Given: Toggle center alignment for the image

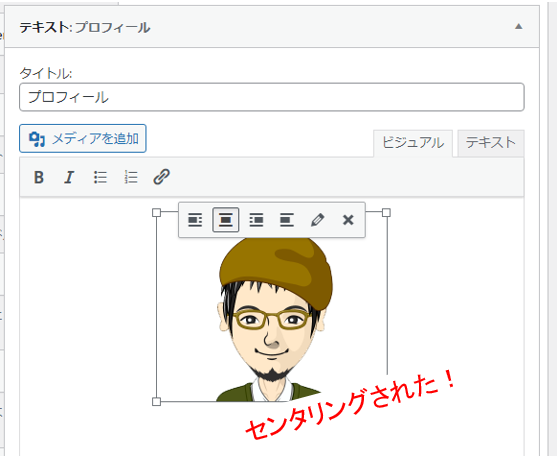Looking at the screenshot, I should (x=226, y=220).
